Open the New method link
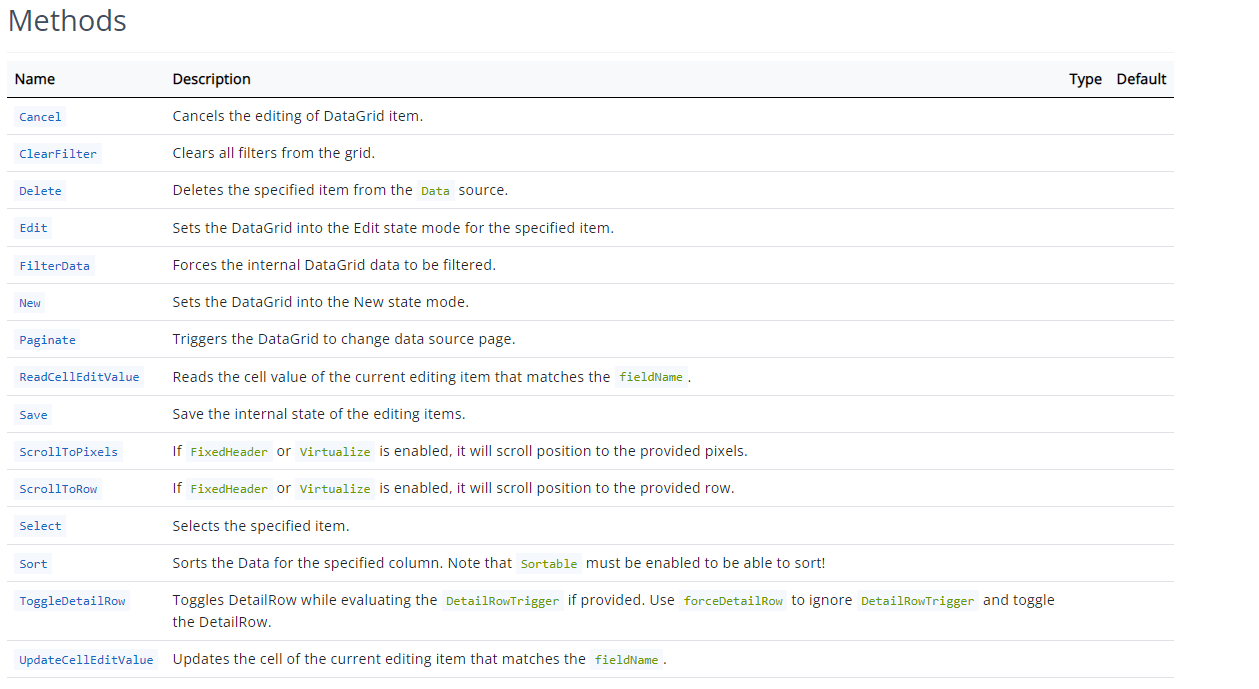This screenshot has height=689, width=1259. pos(29,302)
